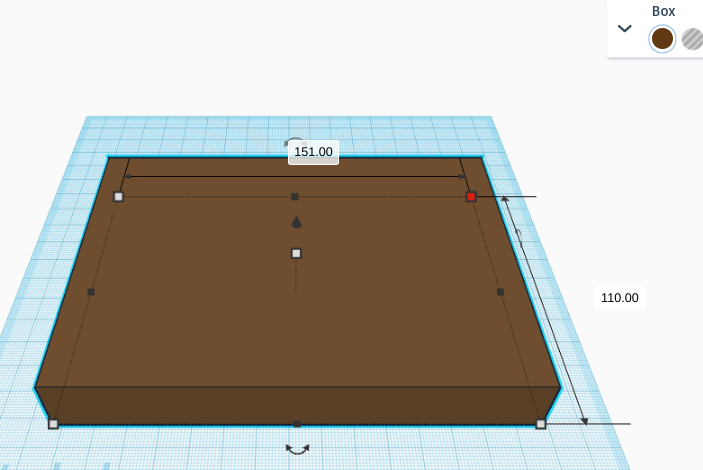Edit the 110.00 length dimension field

(x=620, y=298)
